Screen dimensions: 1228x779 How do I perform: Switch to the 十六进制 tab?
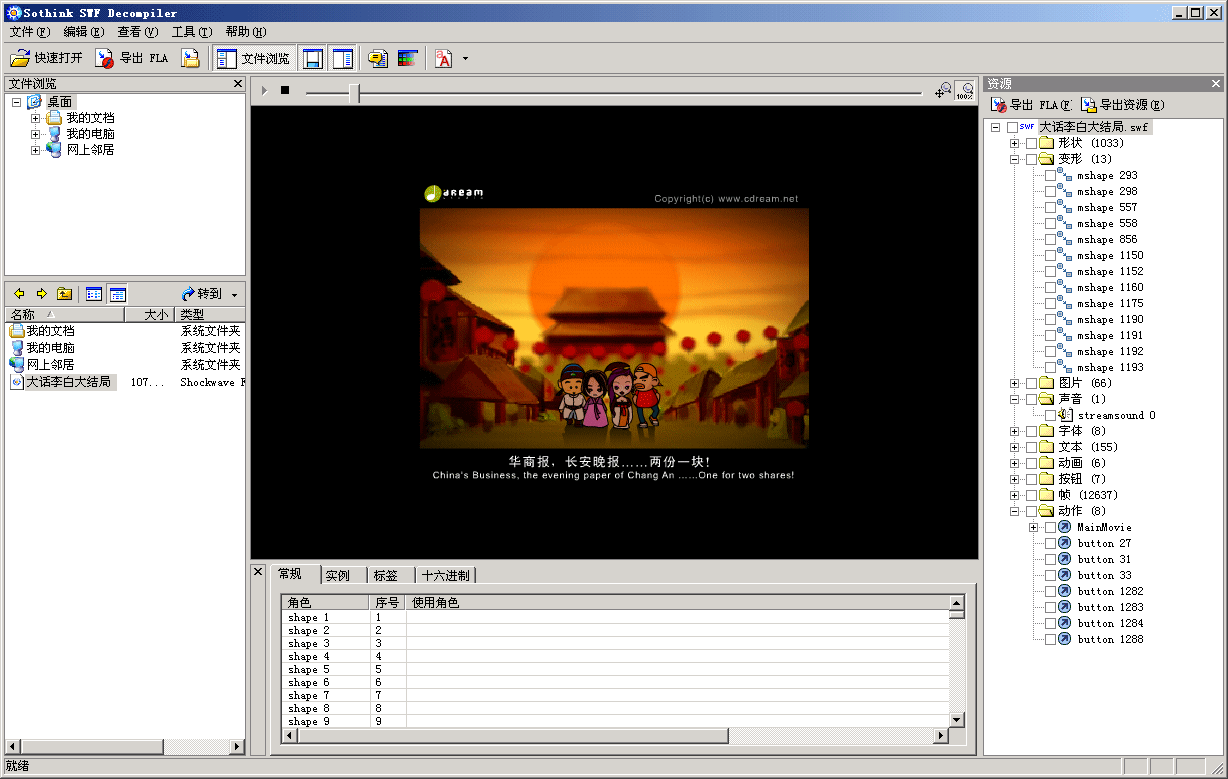click(x=446, y=575)
